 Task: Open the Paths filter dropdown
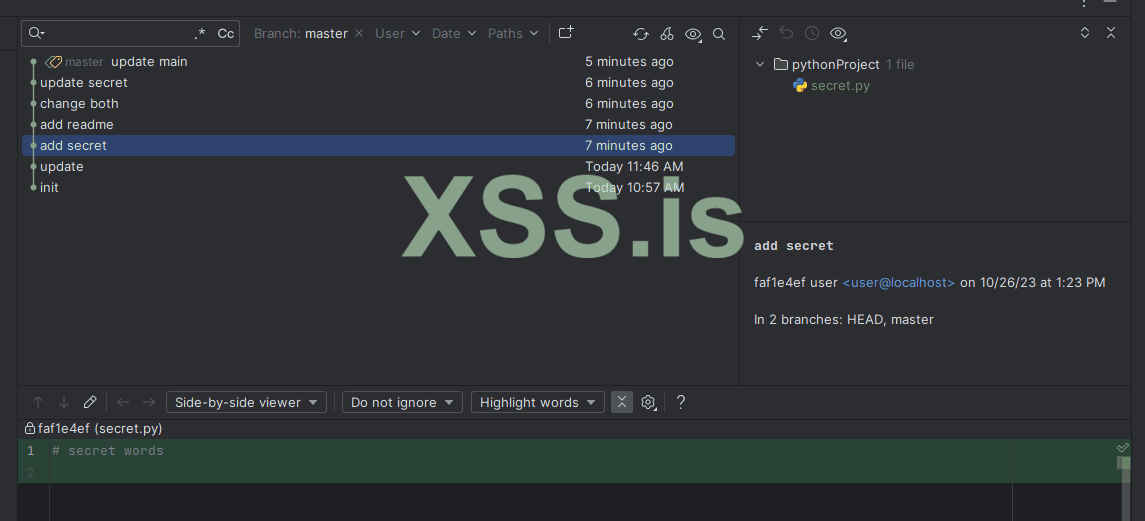click(513, 34)
